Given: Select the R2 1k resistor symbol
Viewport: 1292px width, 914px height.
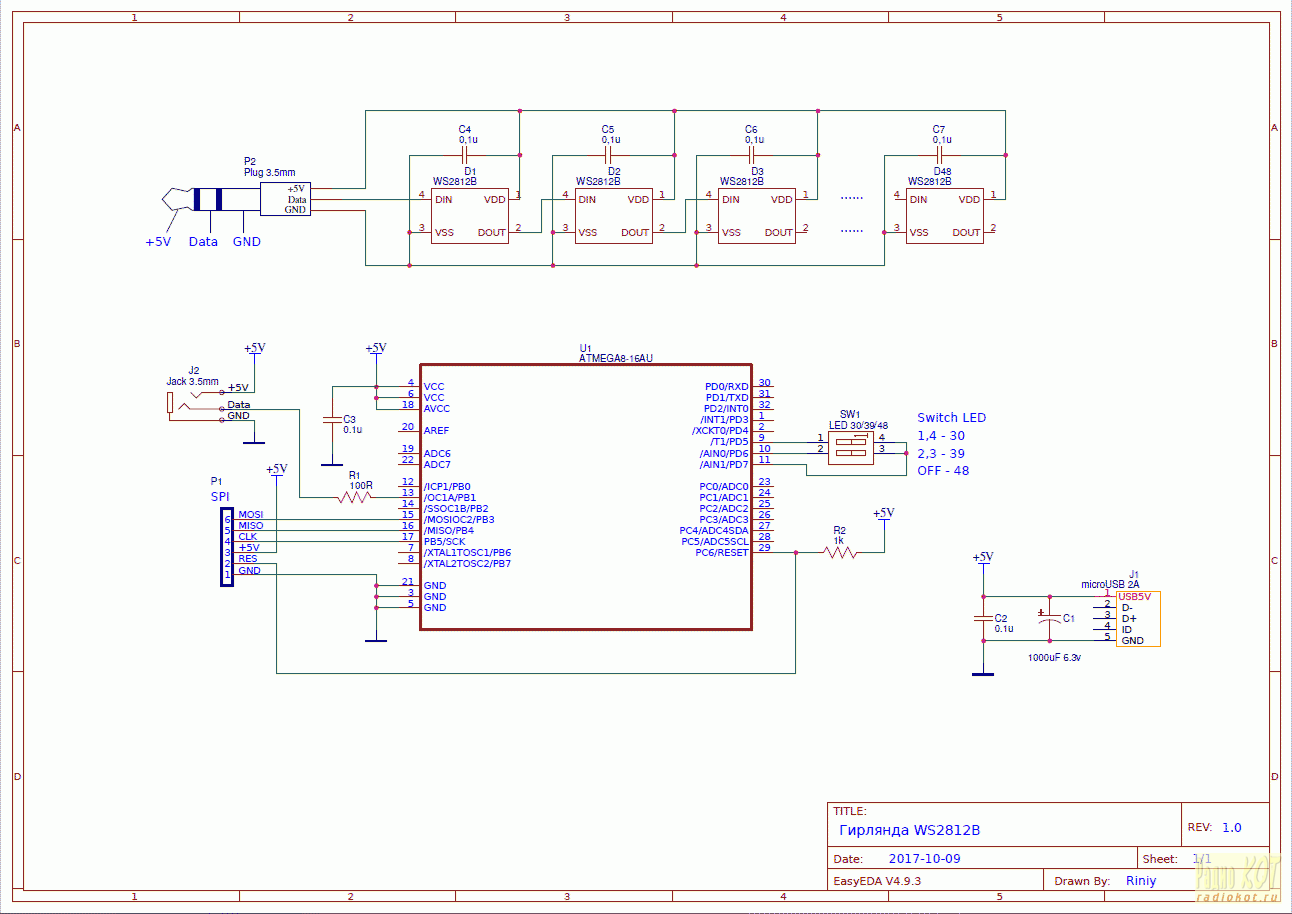Looking at the screenshot, I should [840, 552].
